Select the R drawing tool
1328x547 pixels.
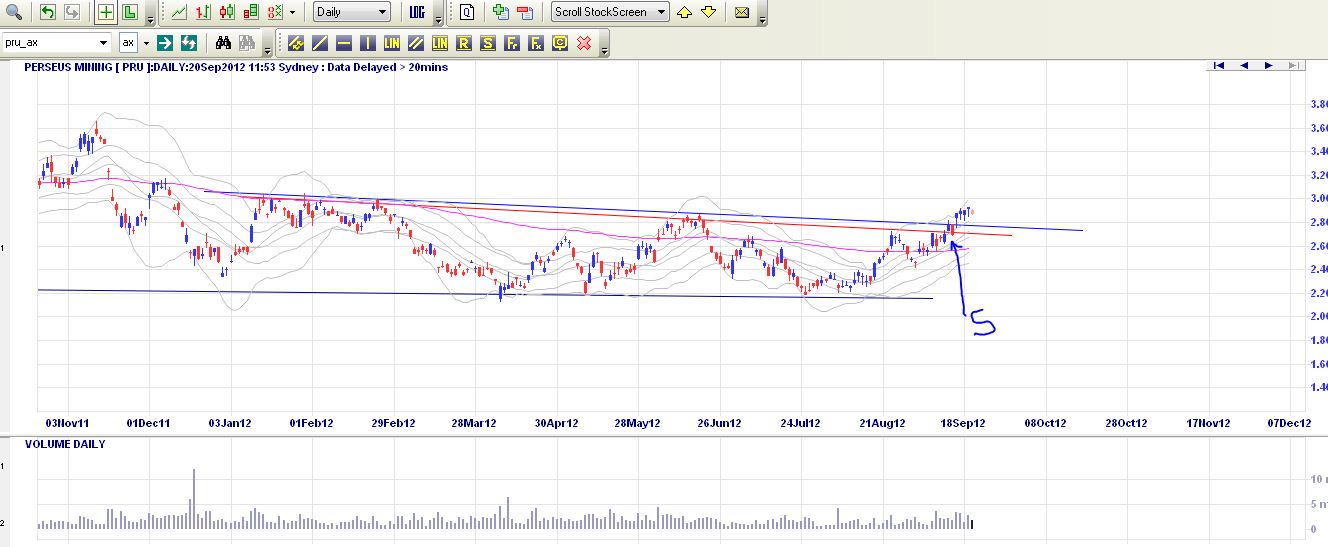click(464, 43)
